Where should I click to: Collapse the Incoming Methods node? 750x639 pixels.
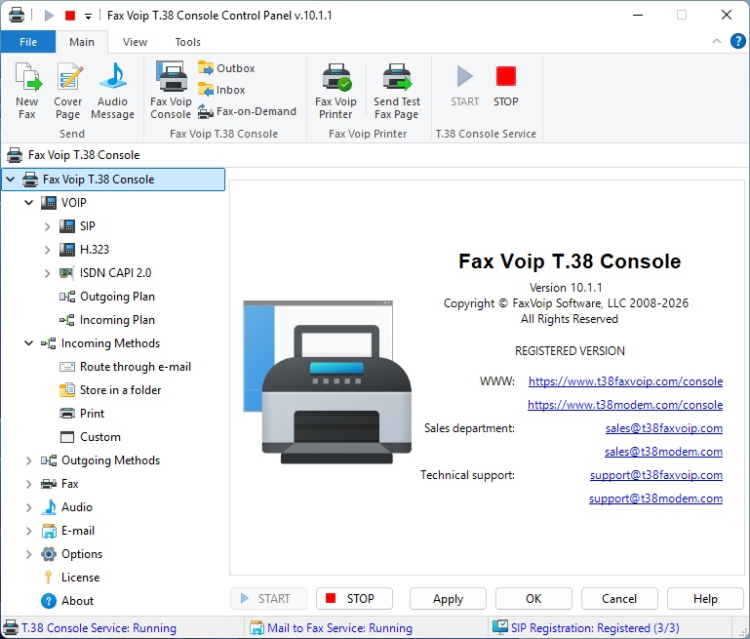29,343
